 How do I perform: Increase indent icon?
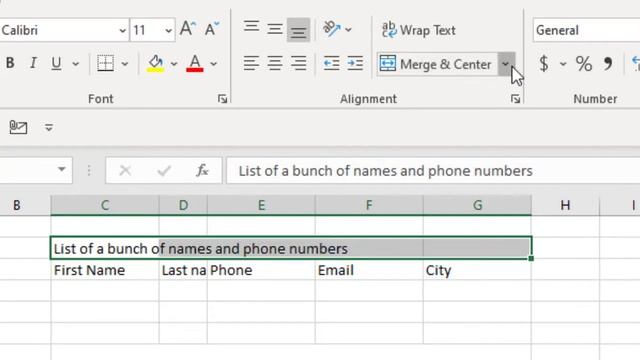point(355,63)
